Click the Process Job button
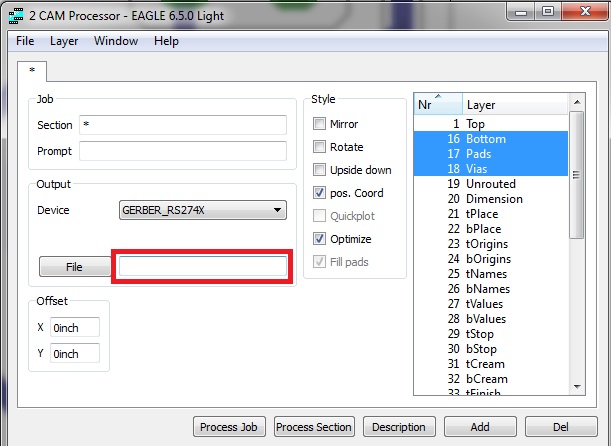 [229, 427]
